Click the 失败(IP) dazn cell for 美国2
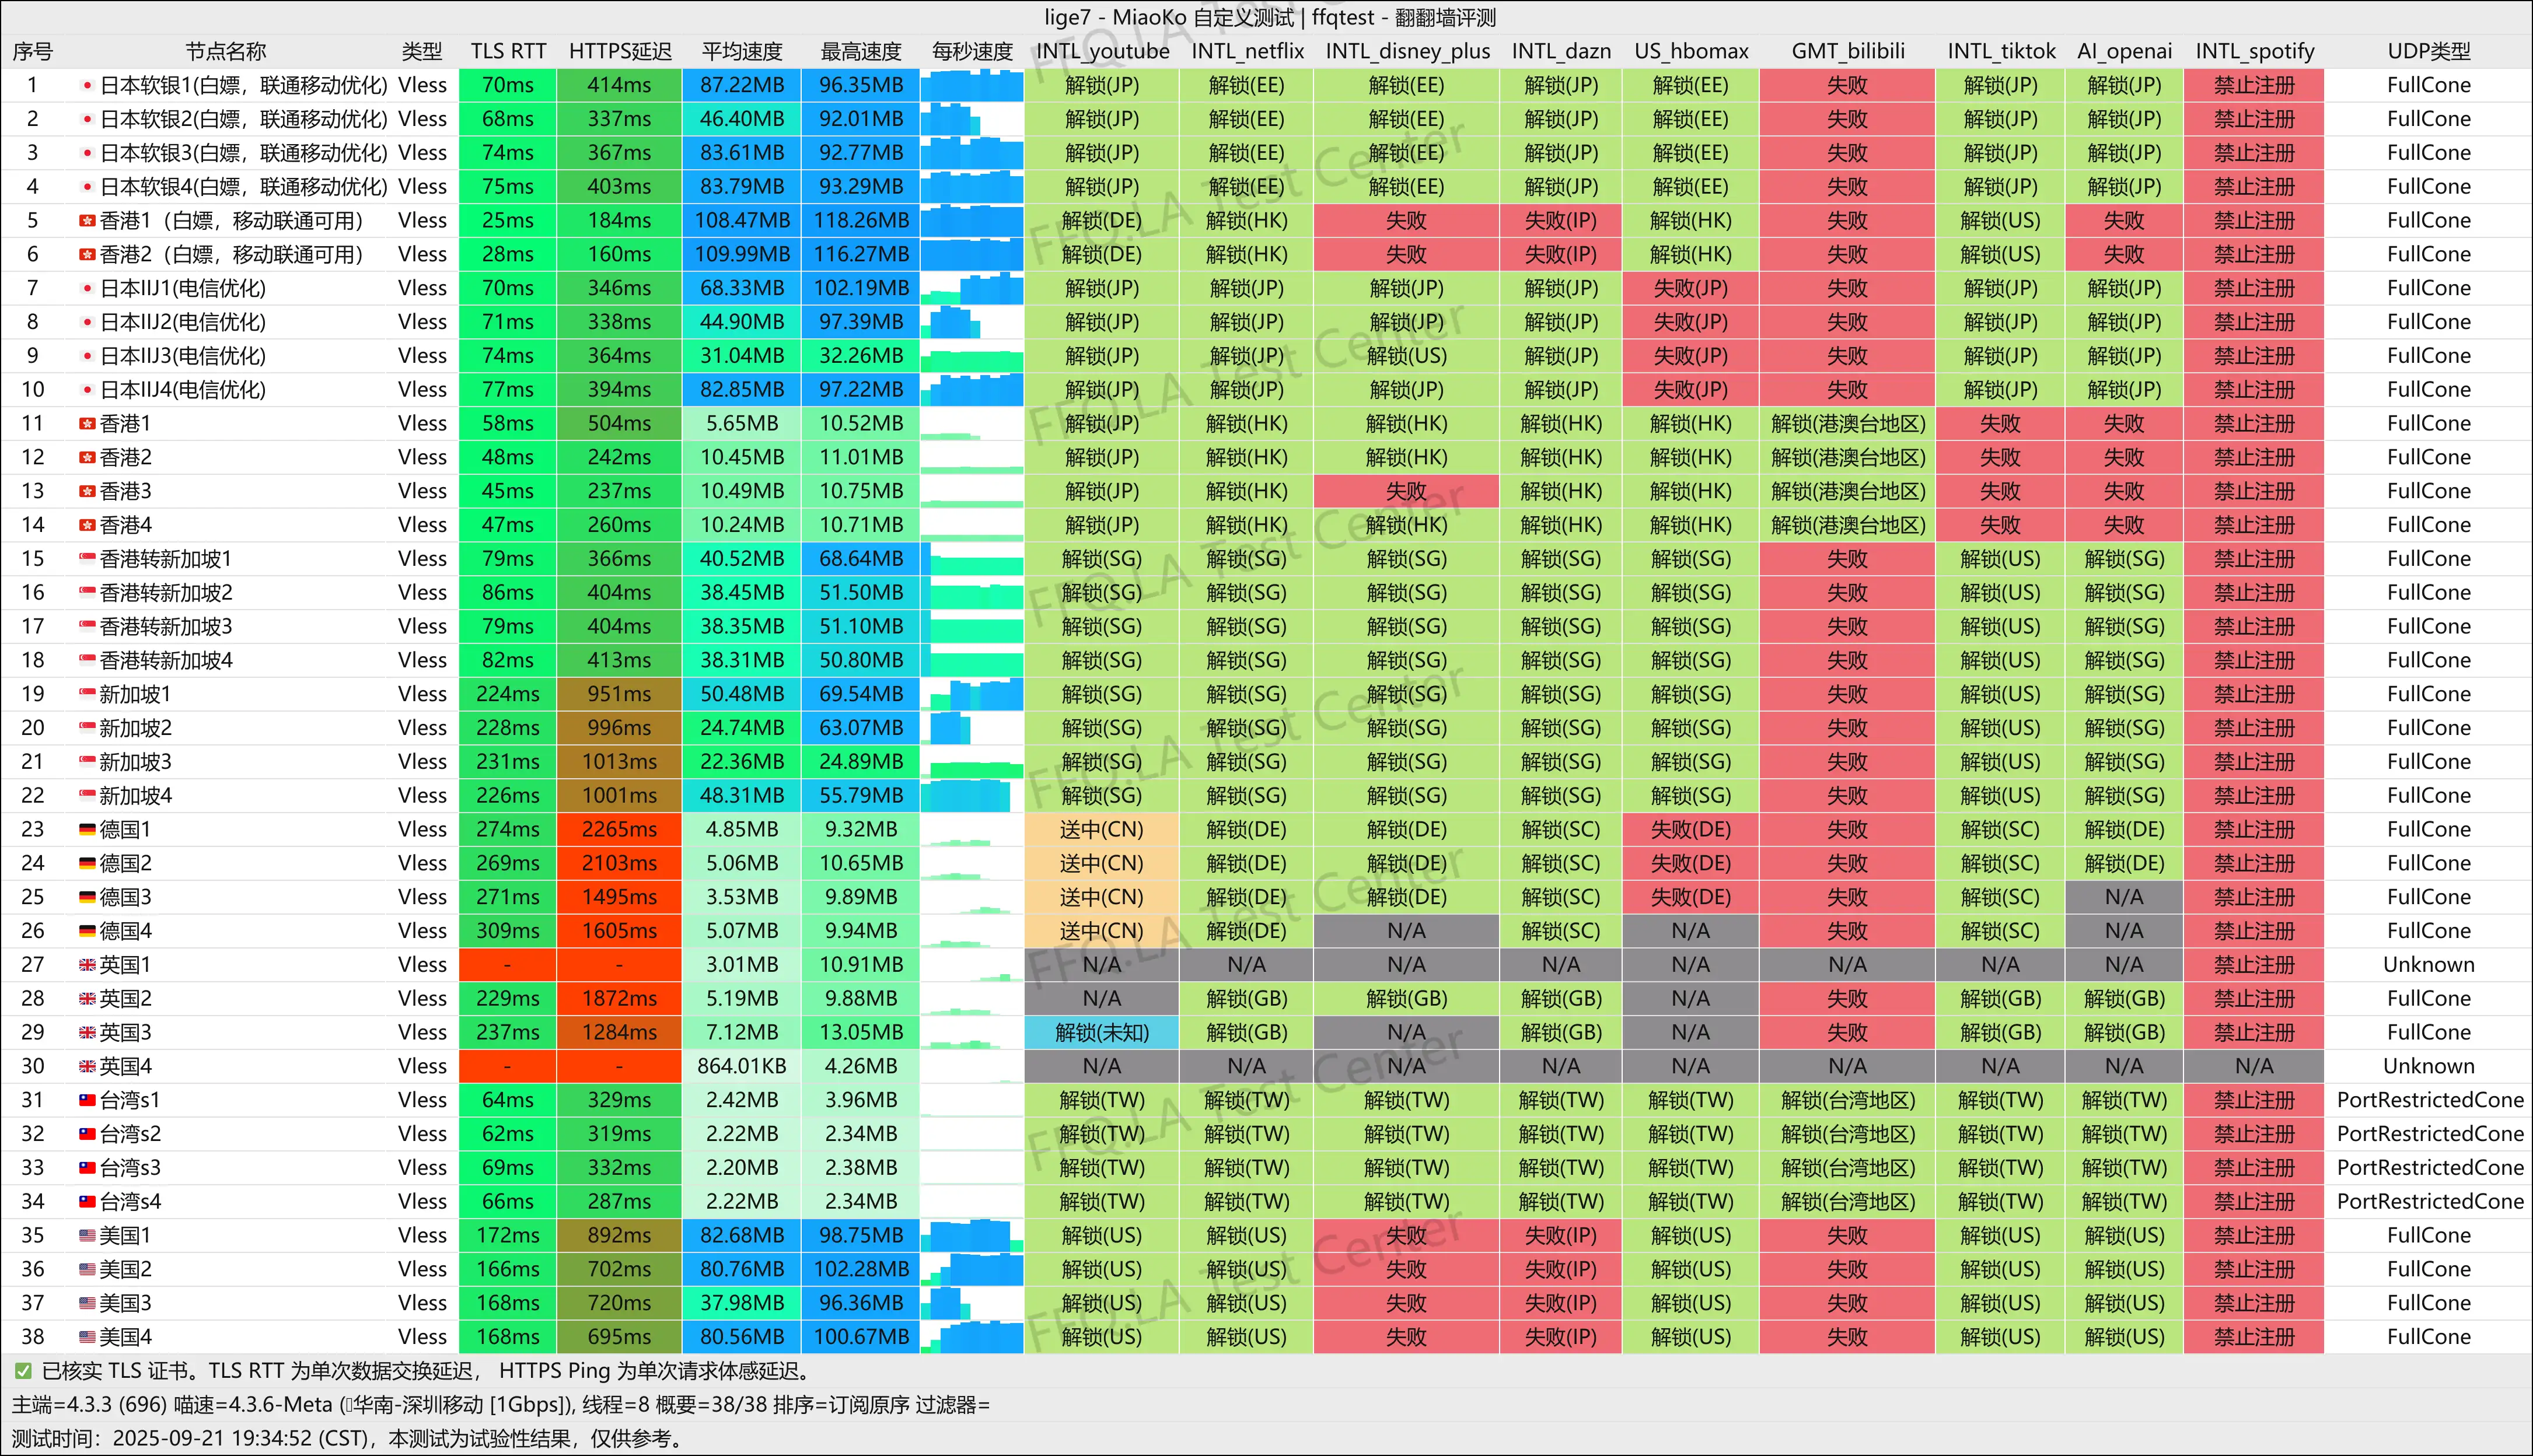 tap(1561, 1270)
